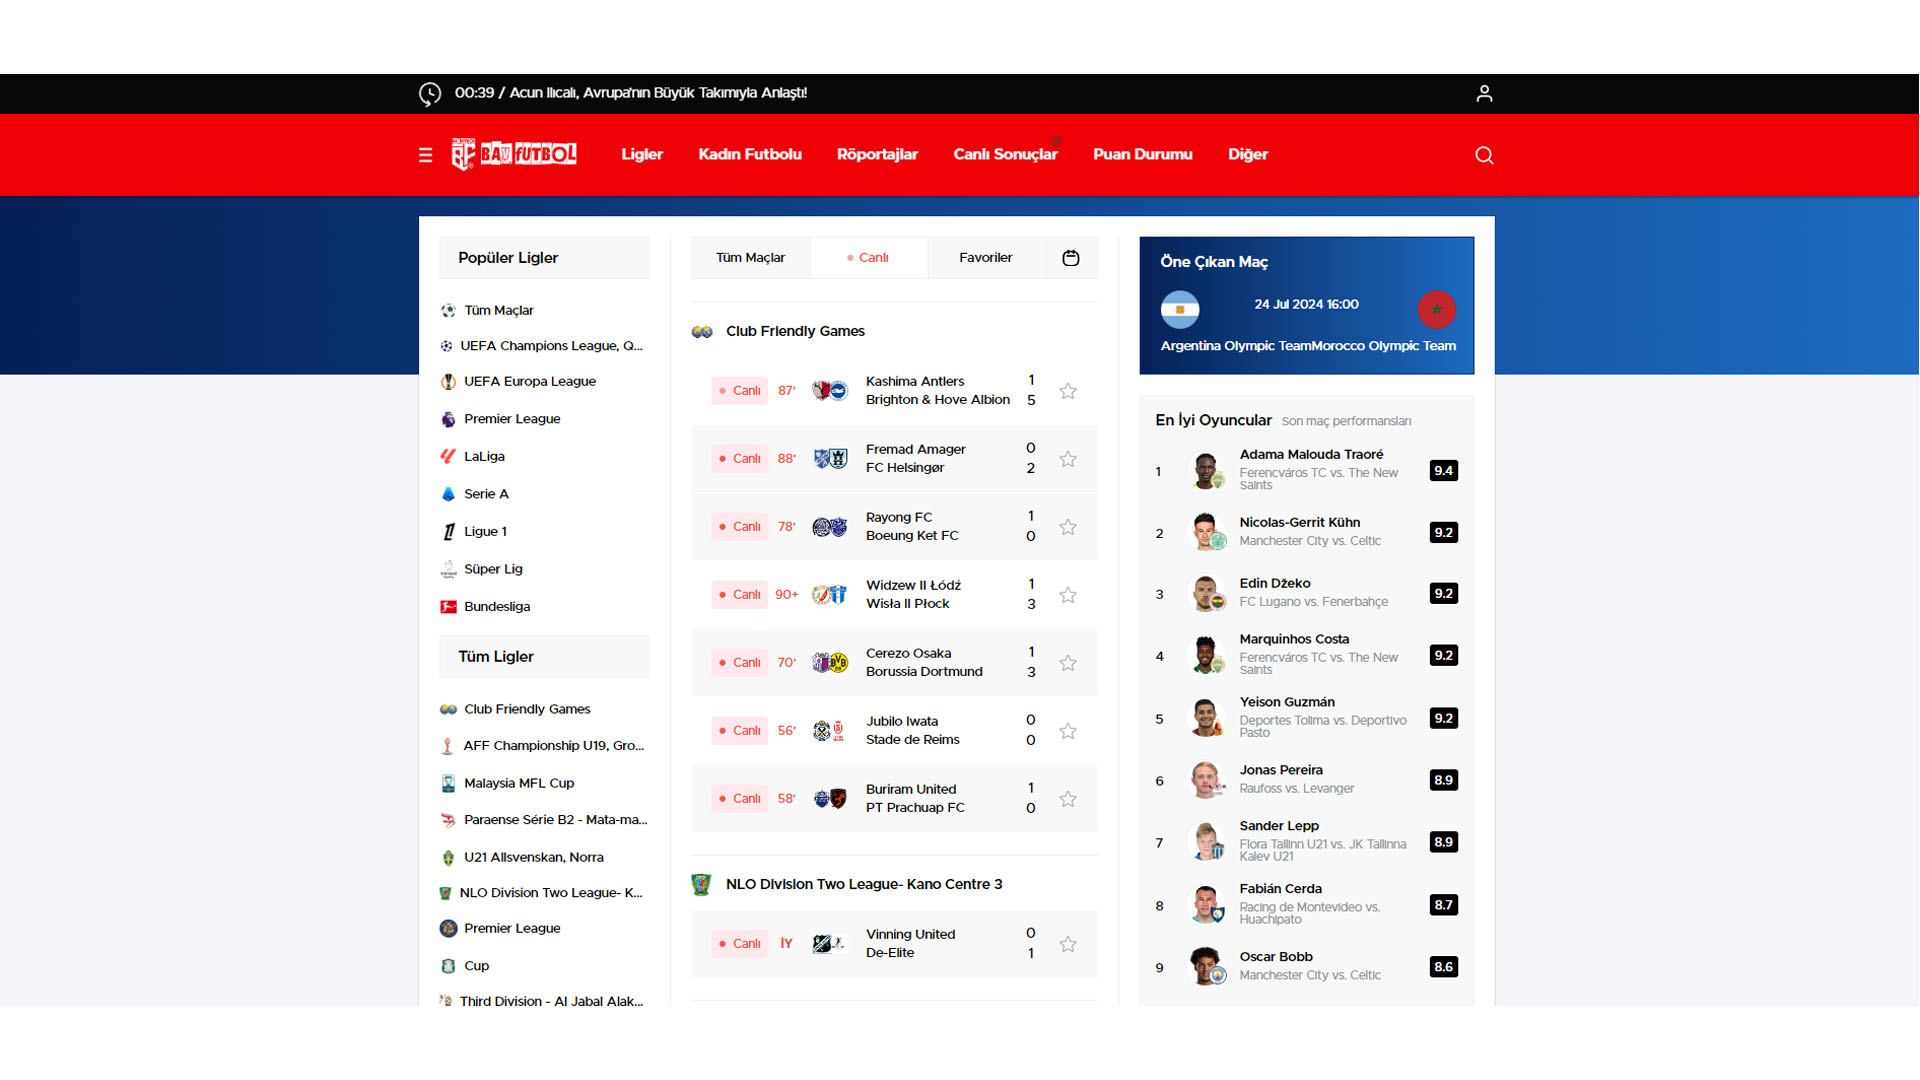Screen dimensions: 1920x1080
Task: Star the Vinning United vs De-Elite match
Action: [x=1068, y=944]
